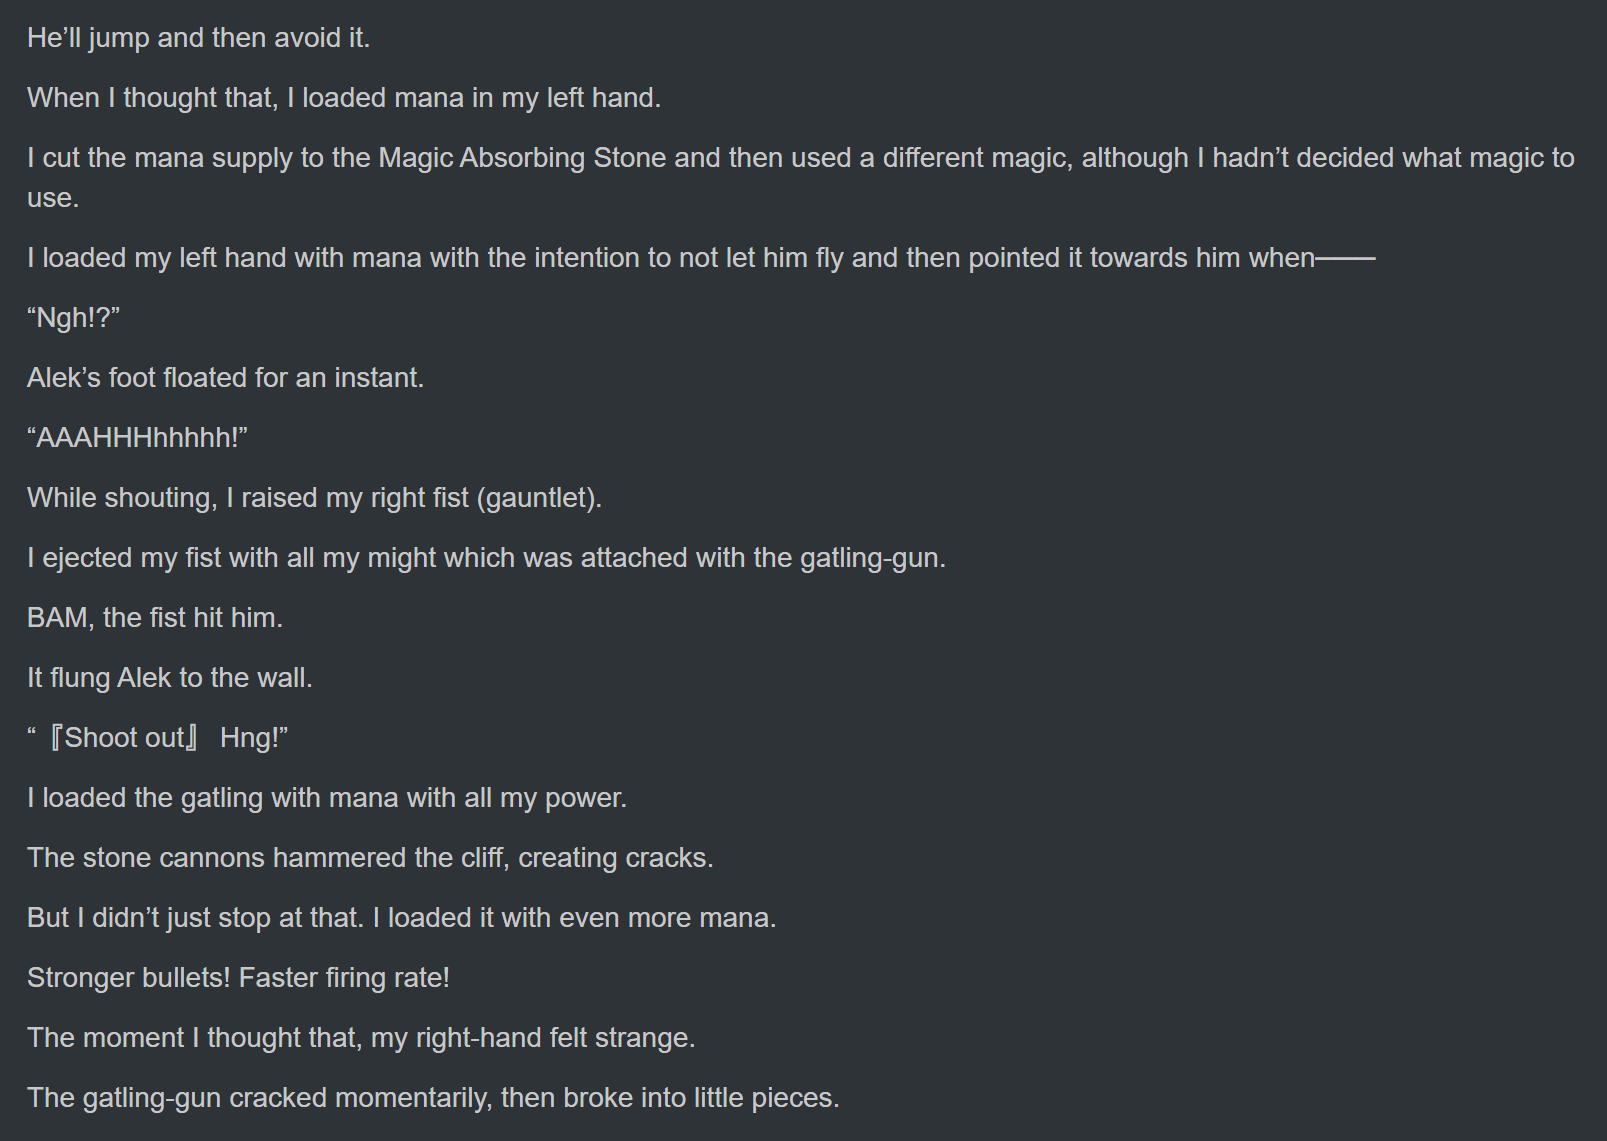Click the sentence about right-hand feeling strange
Screen dimensions: 1607x1141
point(361,1038)
